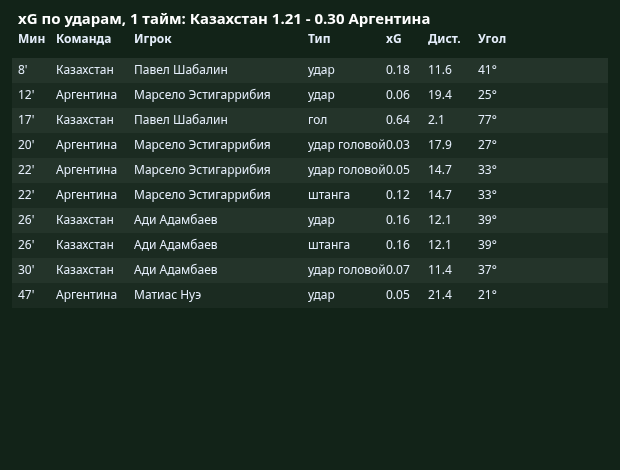Click the 'Мин' column header

tap(32, 39)
